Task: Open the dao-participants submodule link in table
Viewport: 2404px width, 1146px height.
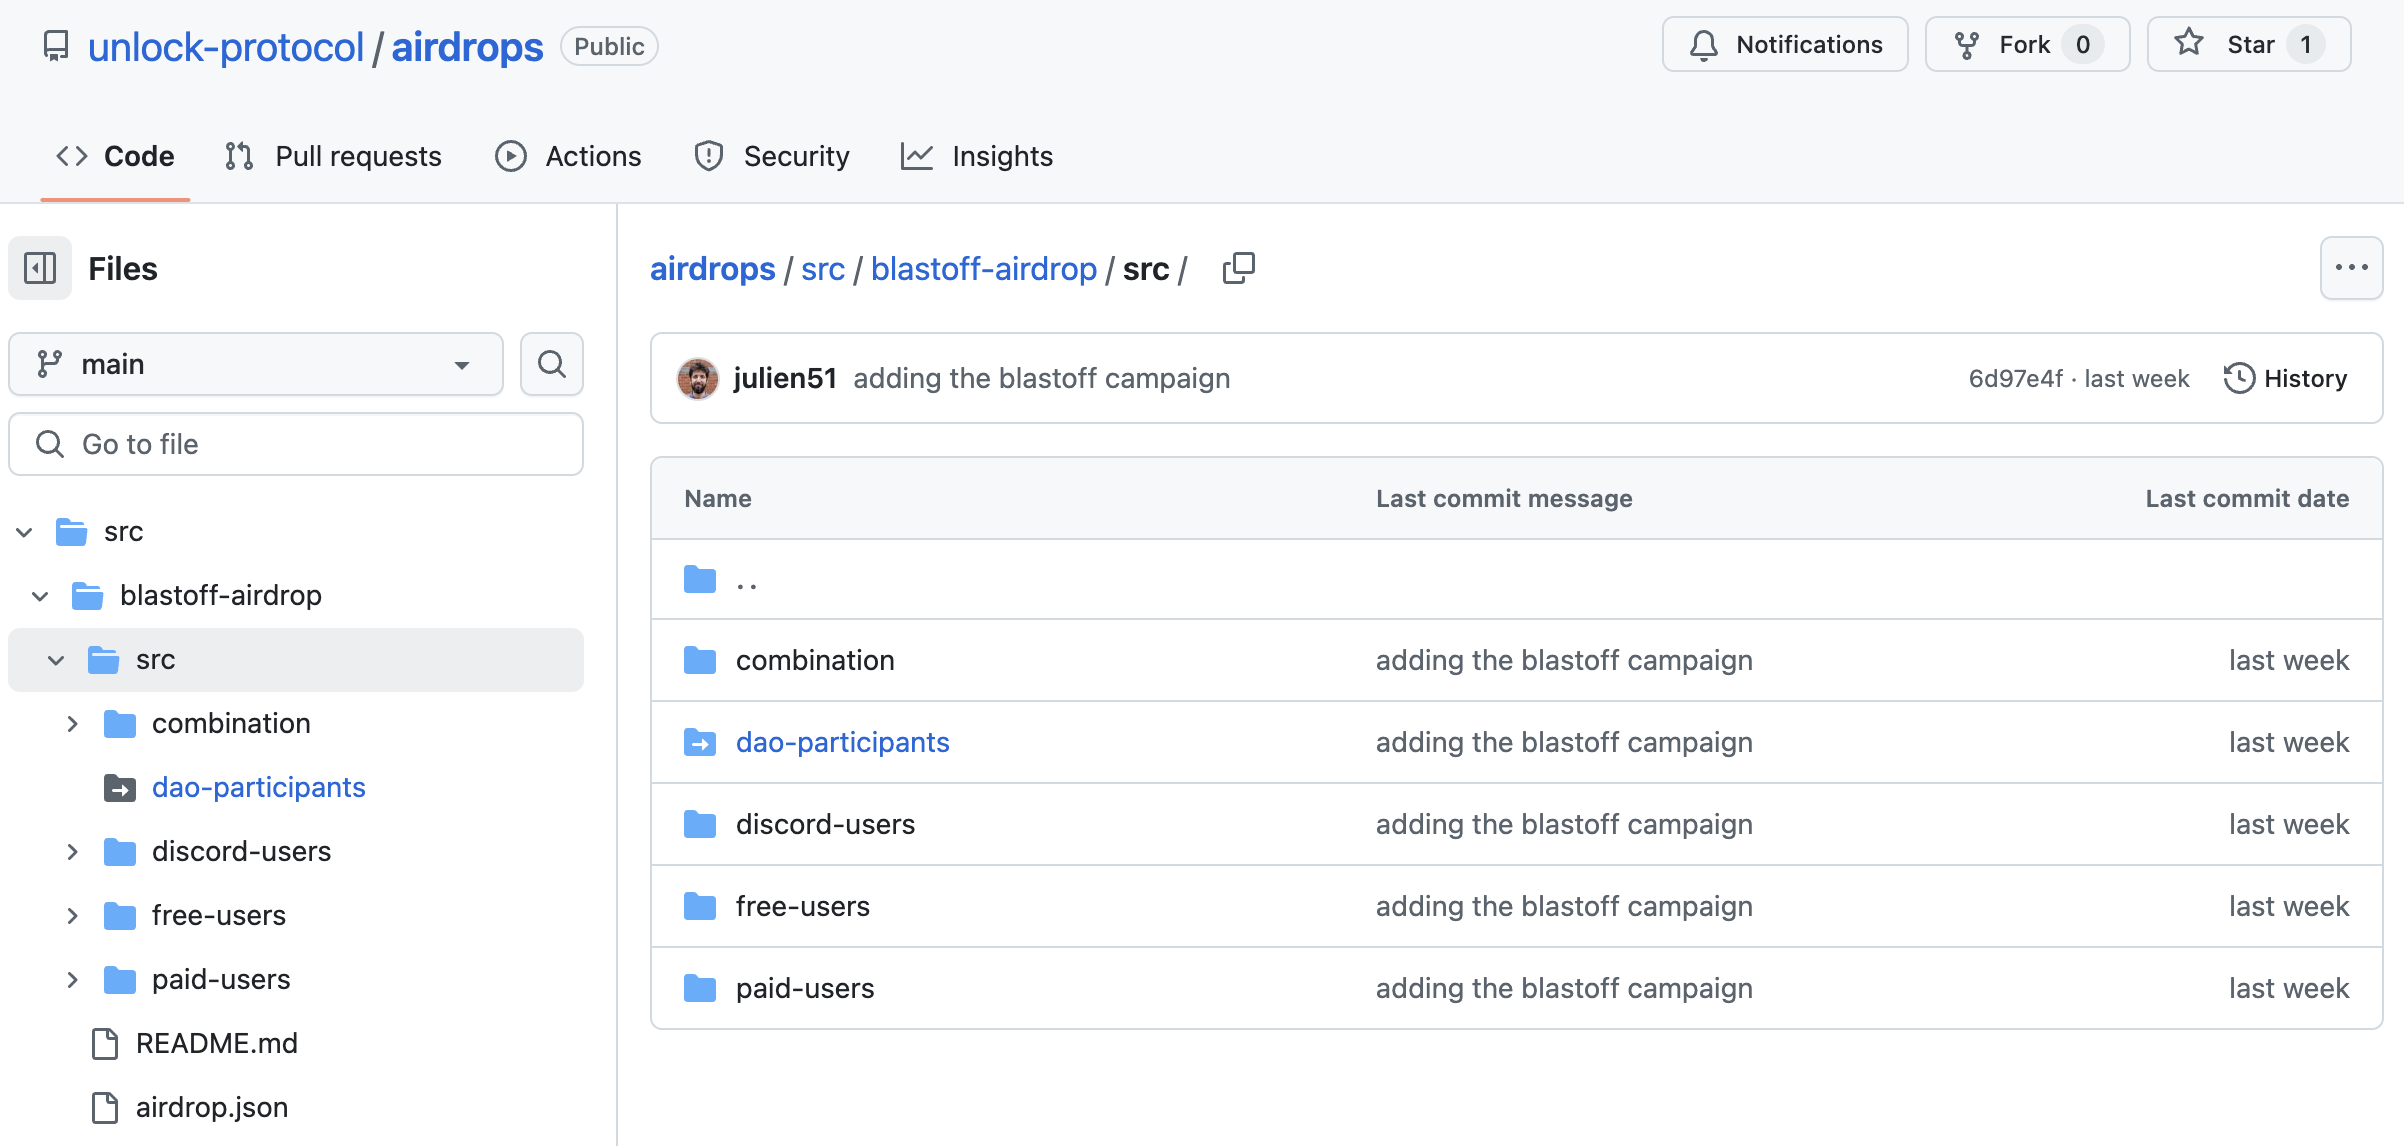Action: pos(842,742)
